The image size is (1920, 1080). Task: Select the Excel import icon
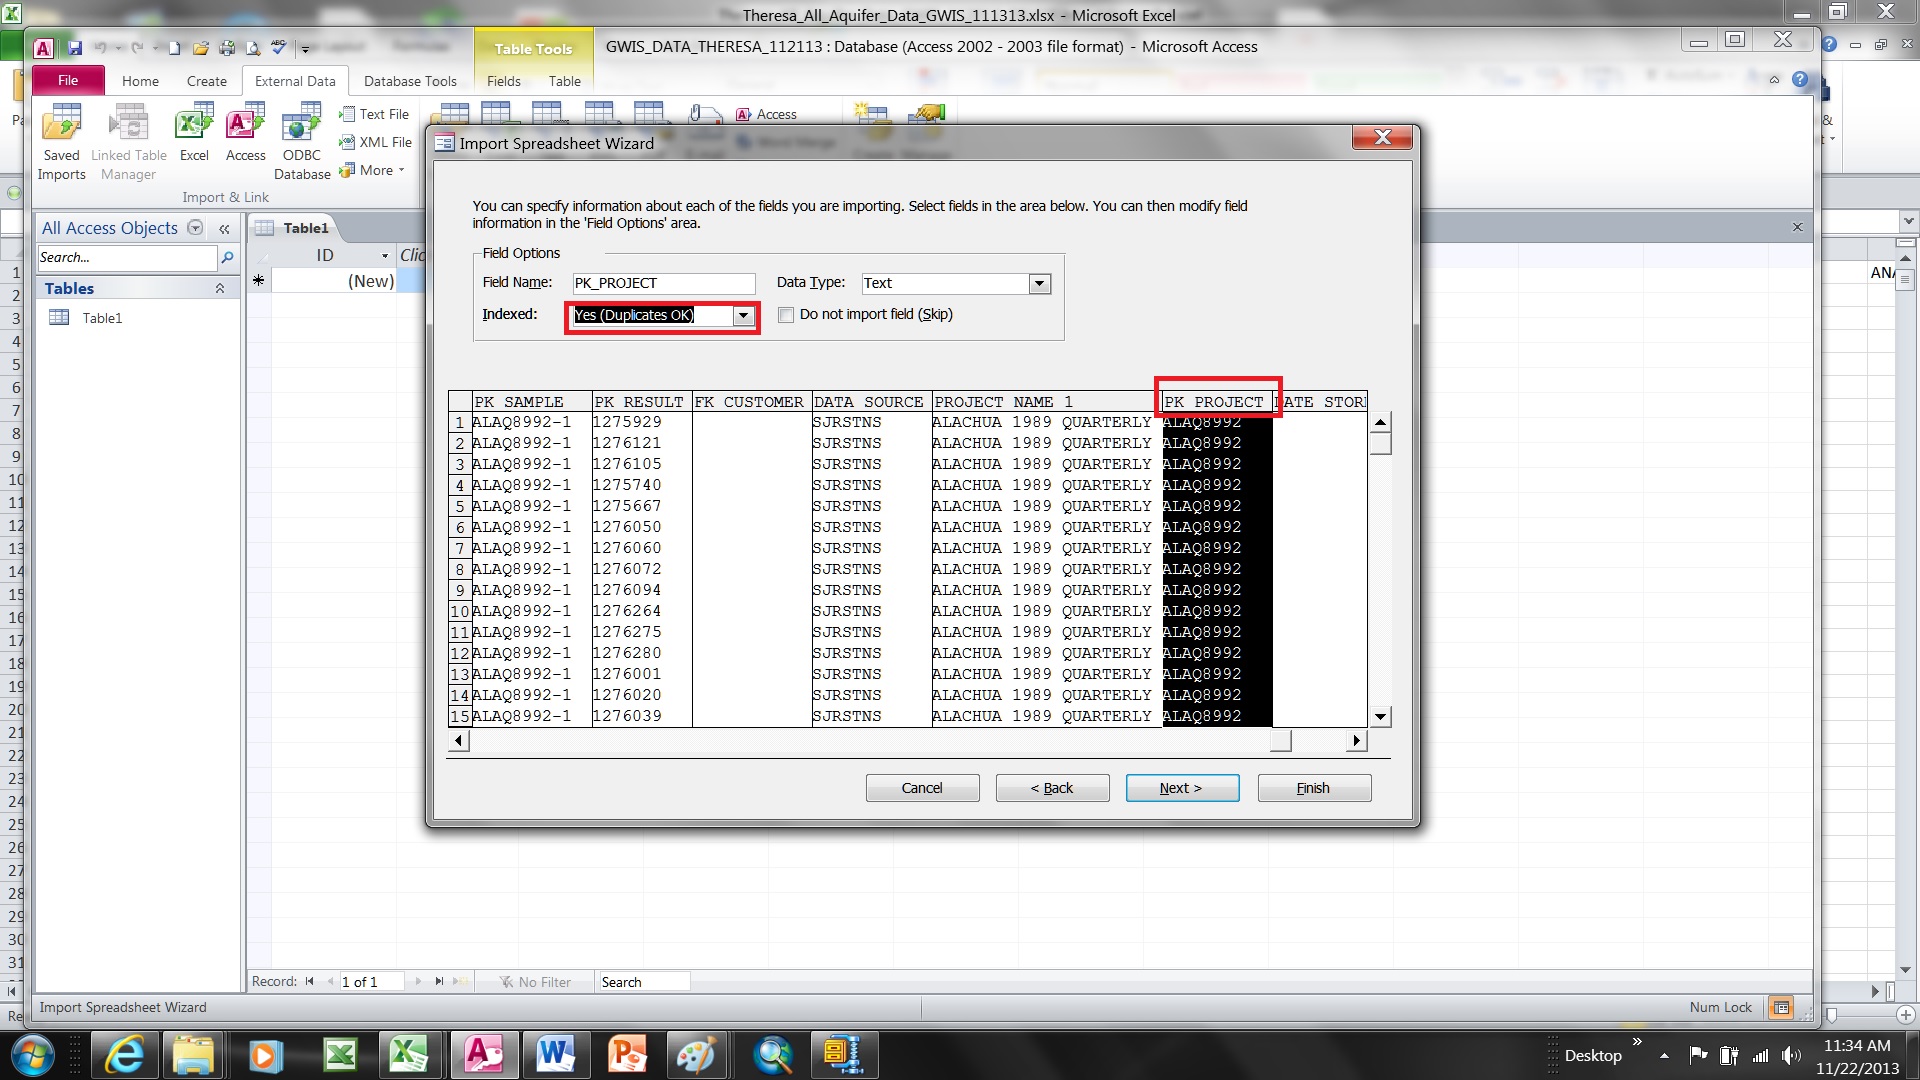(x=194, y=132)
